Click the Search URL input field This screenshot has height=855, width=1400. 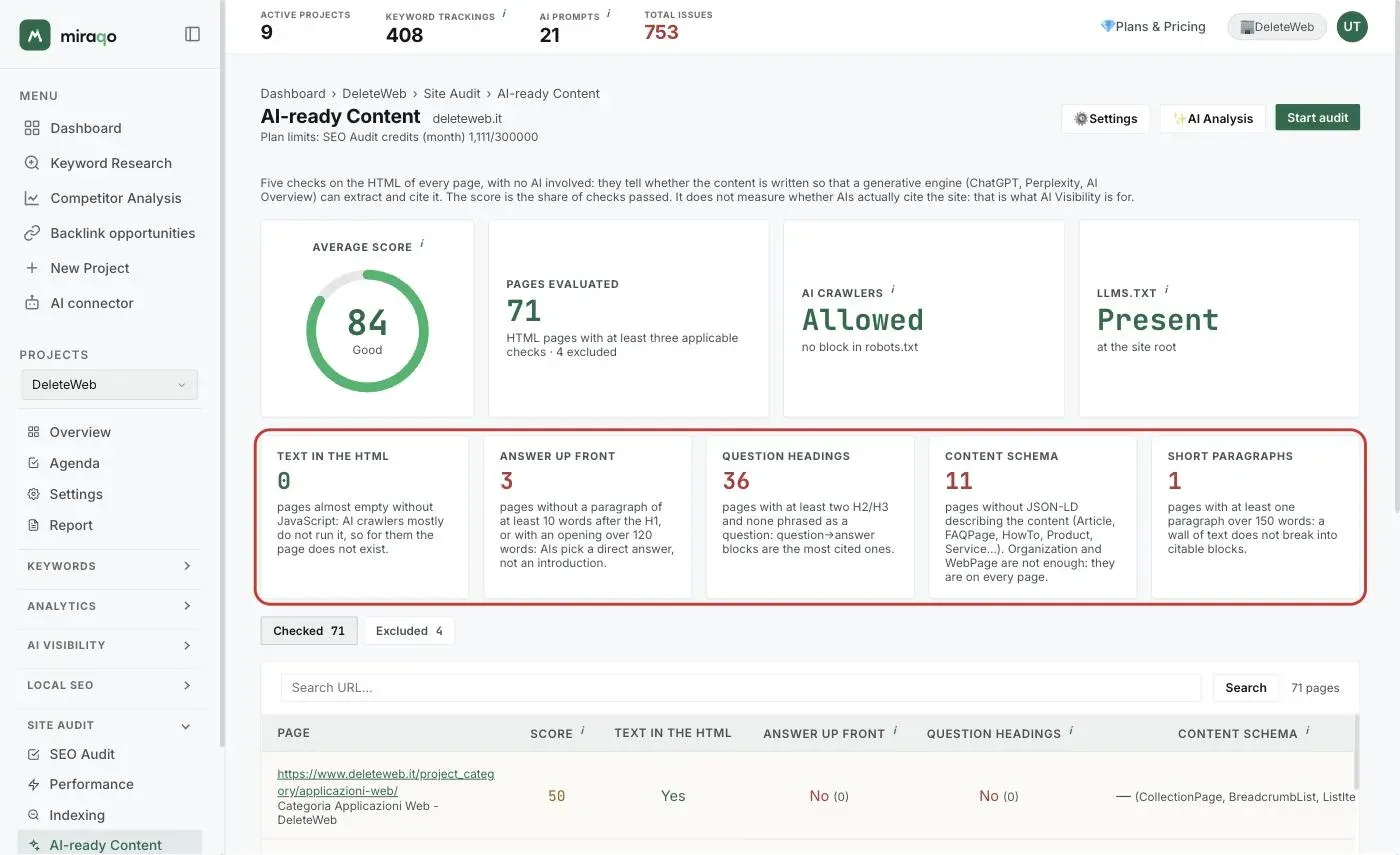tap(741, 687)
